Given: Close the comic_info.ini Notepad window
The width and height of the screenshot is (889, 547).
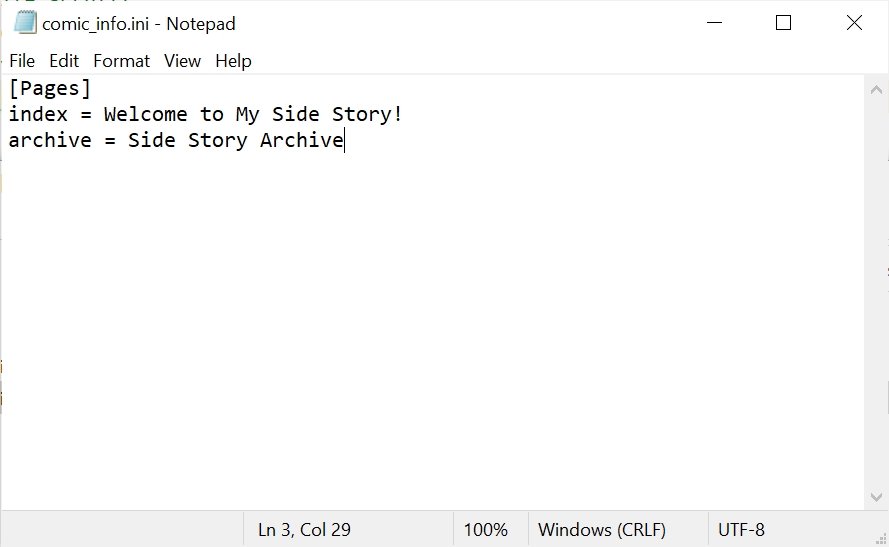Looking at the screenshot, I should point(854,23).
